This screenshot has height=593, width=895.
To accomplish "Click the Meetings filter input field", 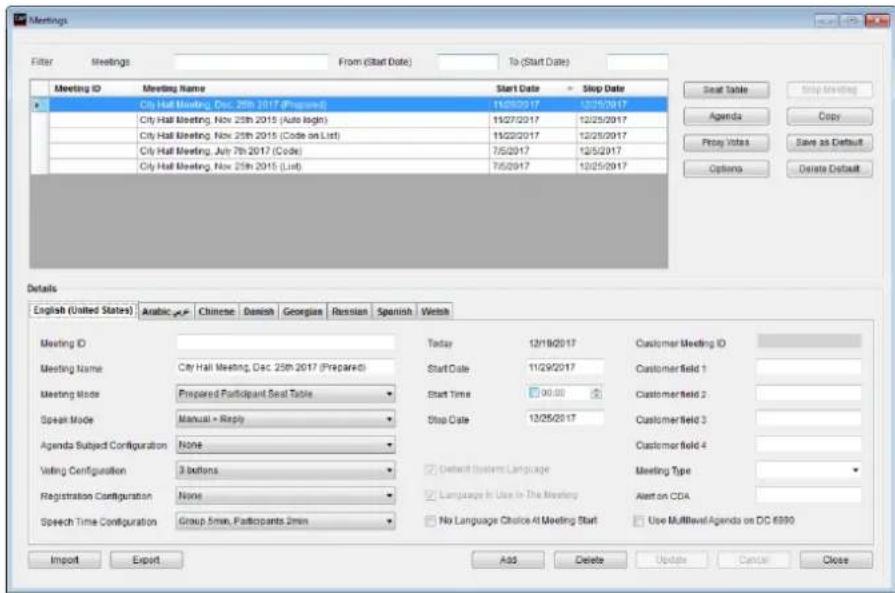I will pos(252,62).
